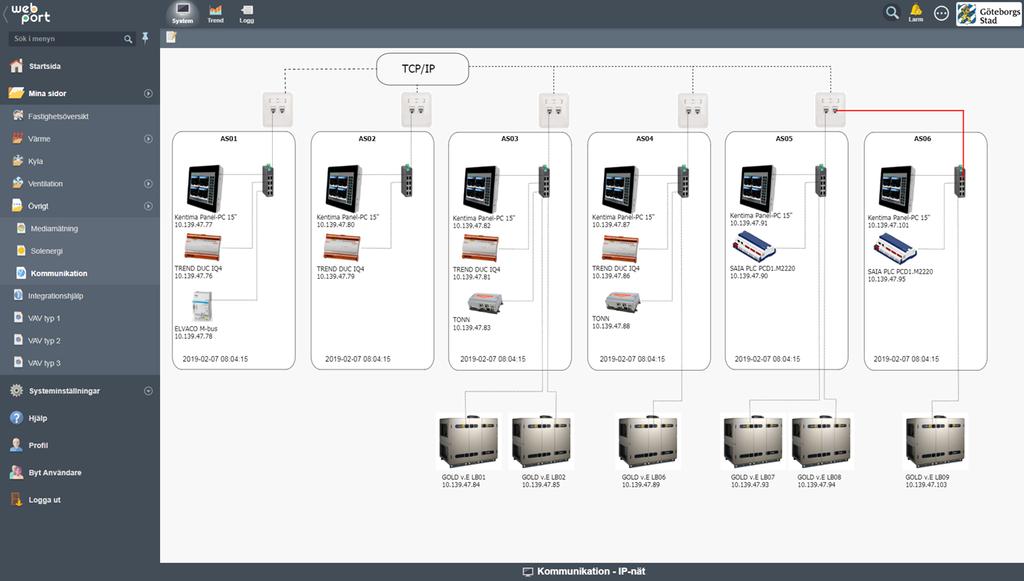This screenshot has height=581, width=1024.
Task: Open the Logg toolbar icon
Action: [247, 13]
